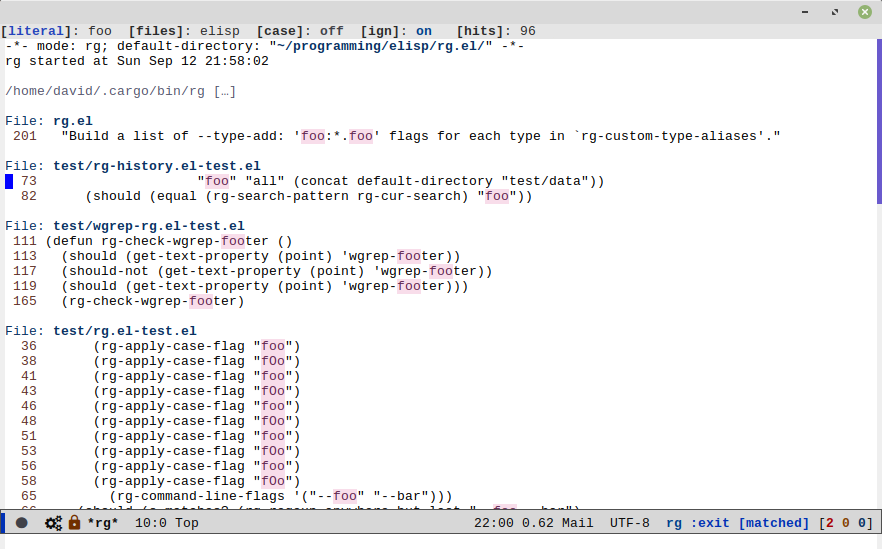Click the UTF-8 encoding indicator
Viewport: 882px width, 549px height.
[x=629, y=523]
